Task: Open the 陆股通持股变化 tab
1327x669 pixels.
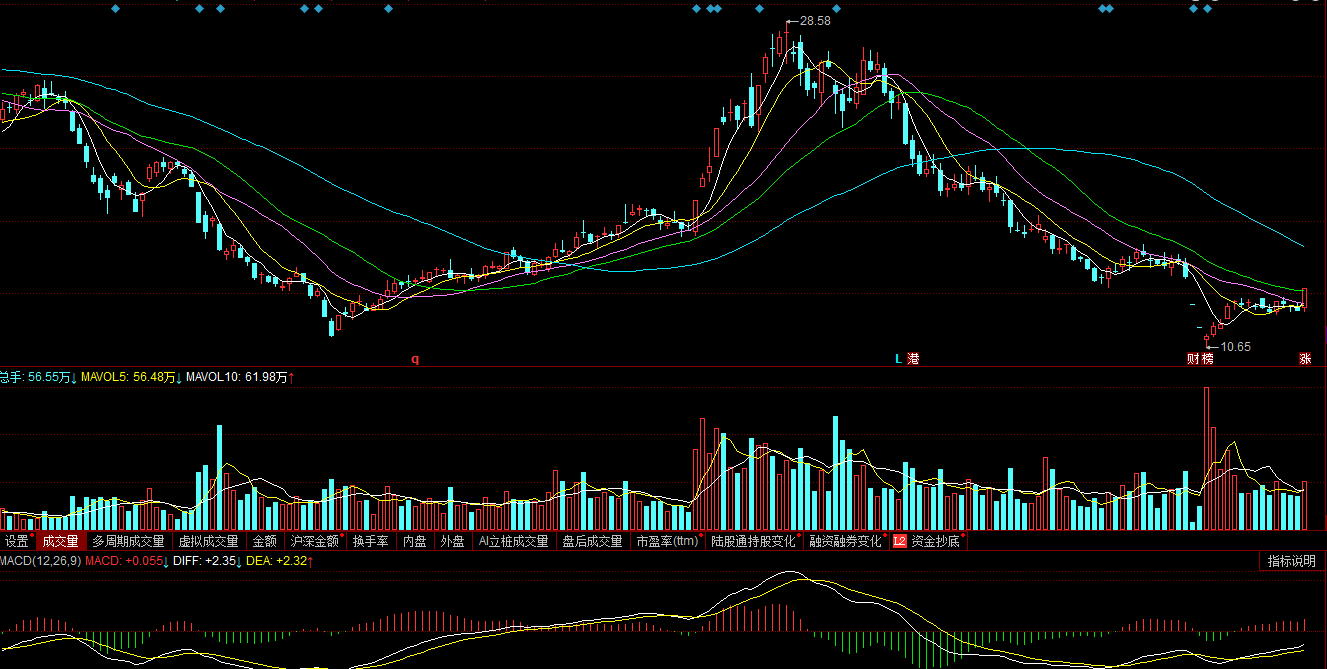Action: coord(753,541)
